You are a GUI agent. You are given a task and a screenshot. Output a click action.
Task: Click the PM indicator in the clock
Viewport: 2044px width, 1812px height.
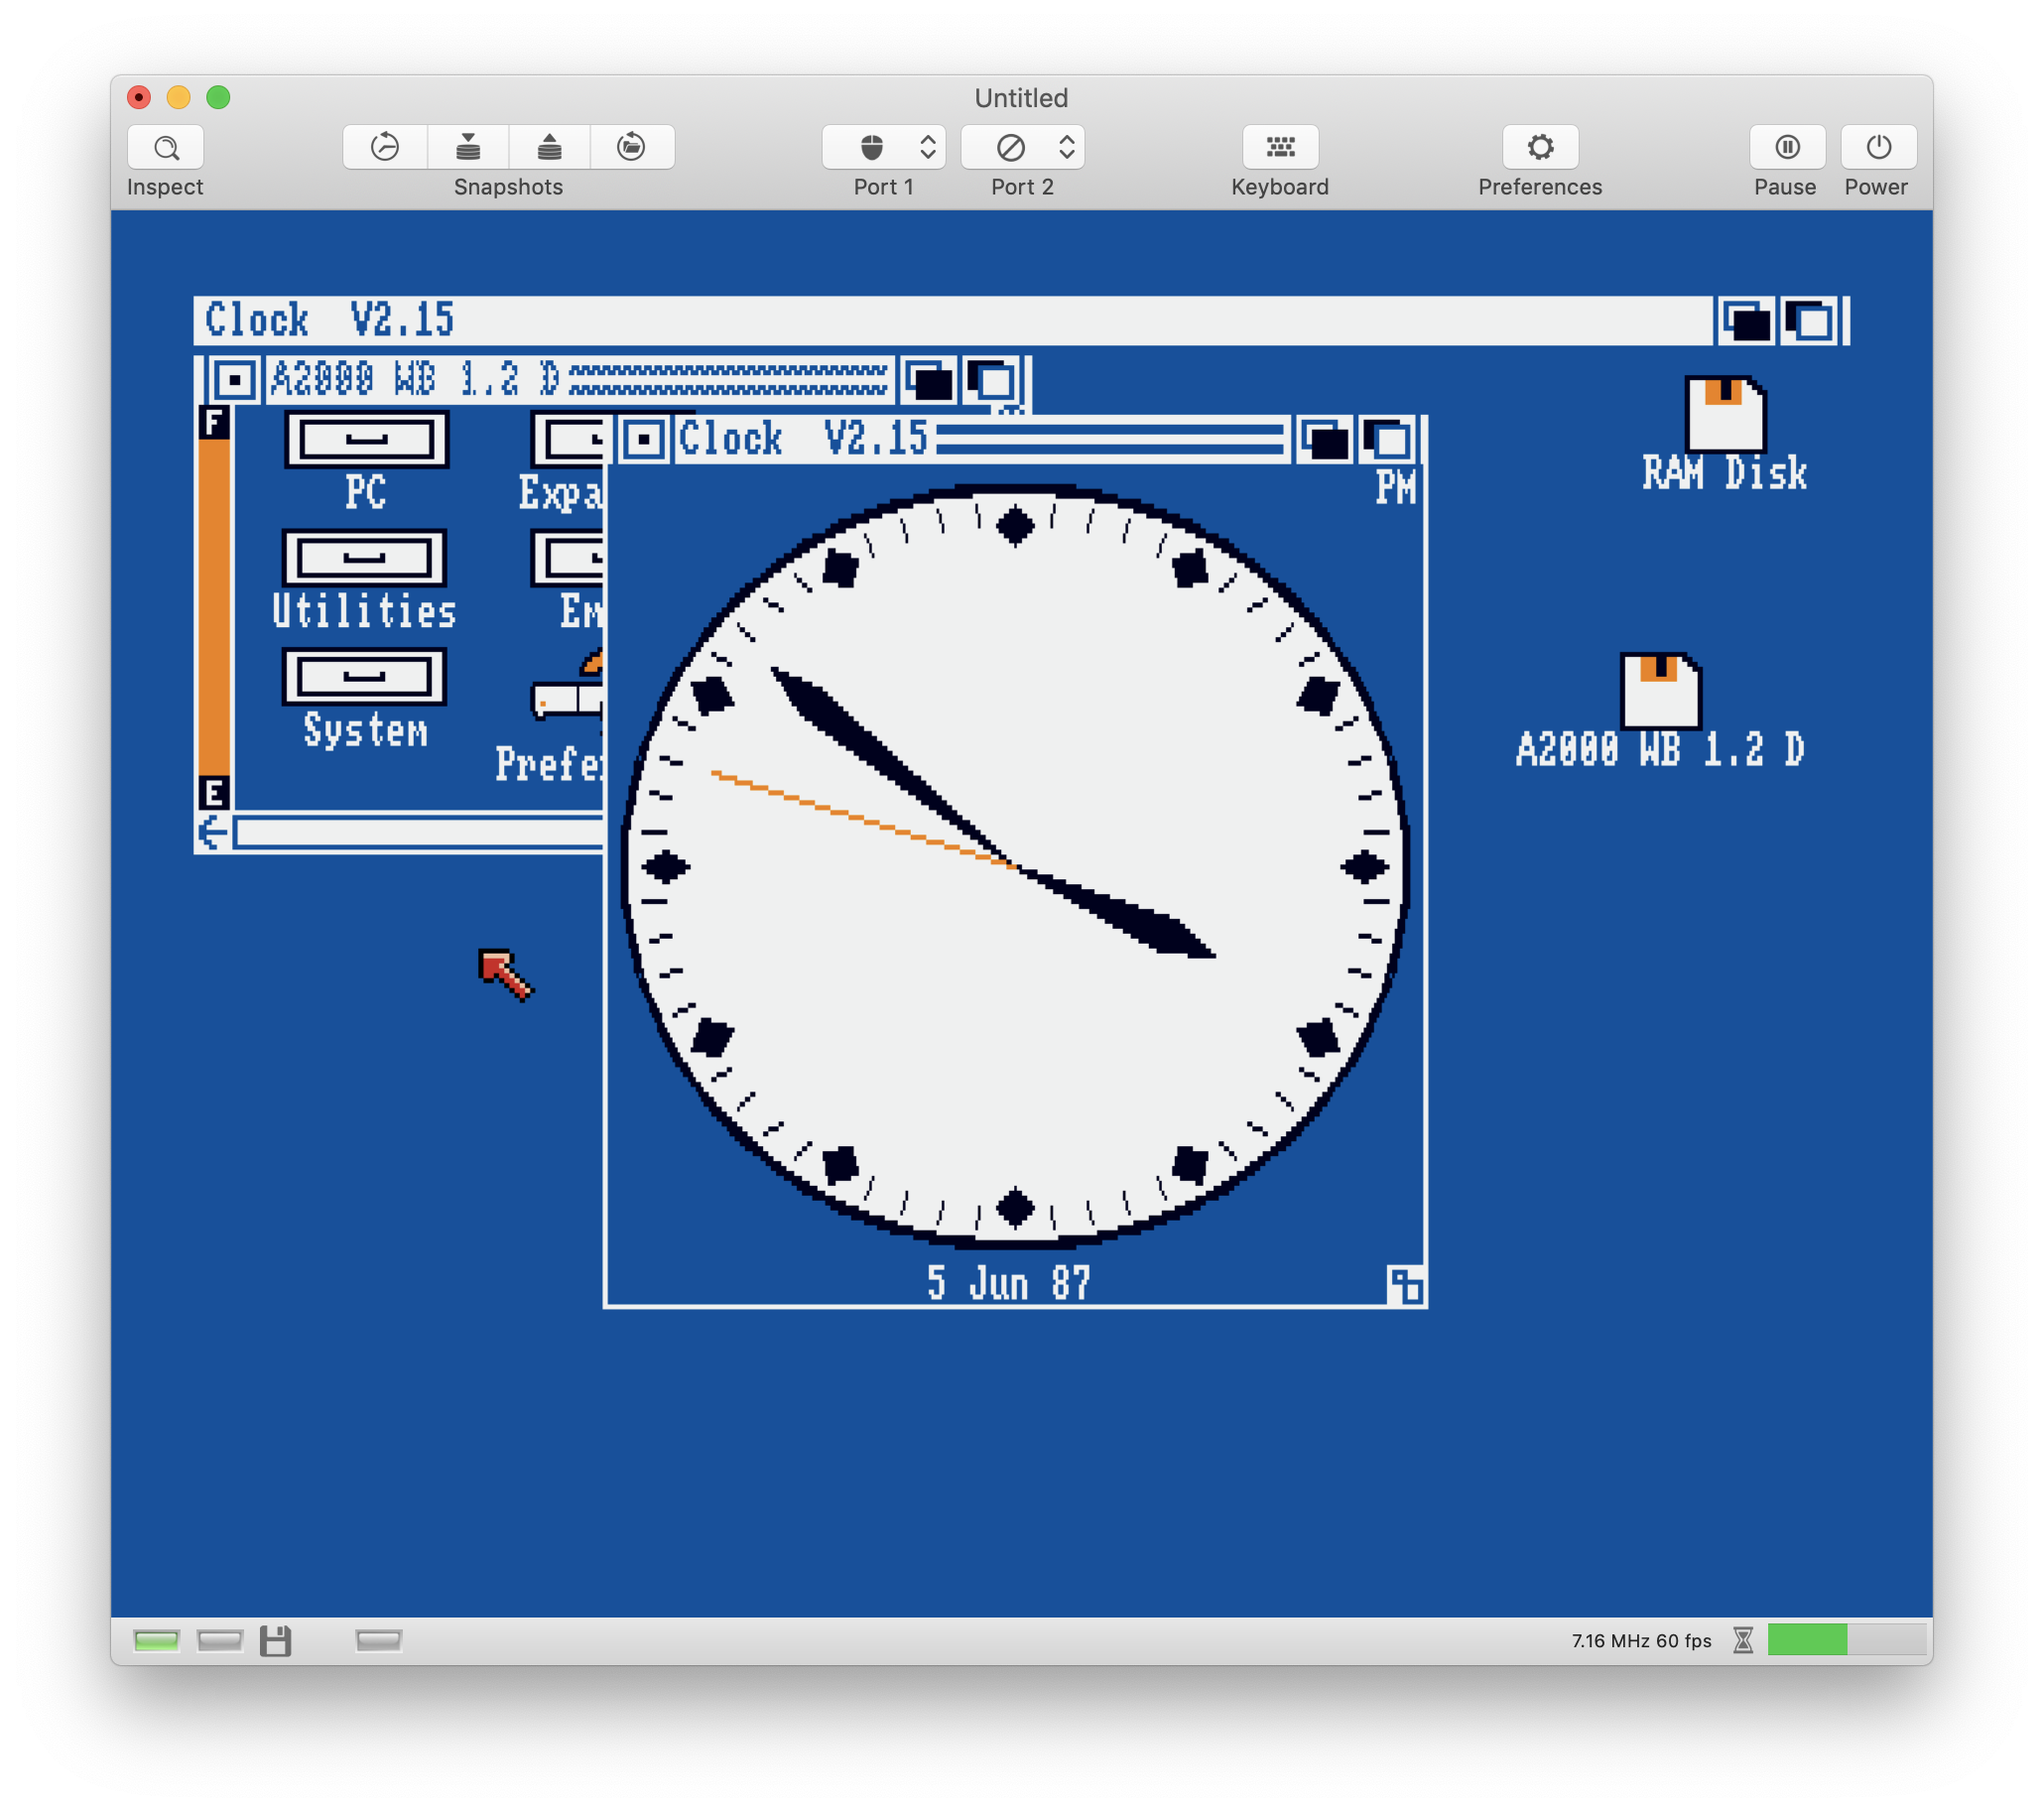(1395, 487)
